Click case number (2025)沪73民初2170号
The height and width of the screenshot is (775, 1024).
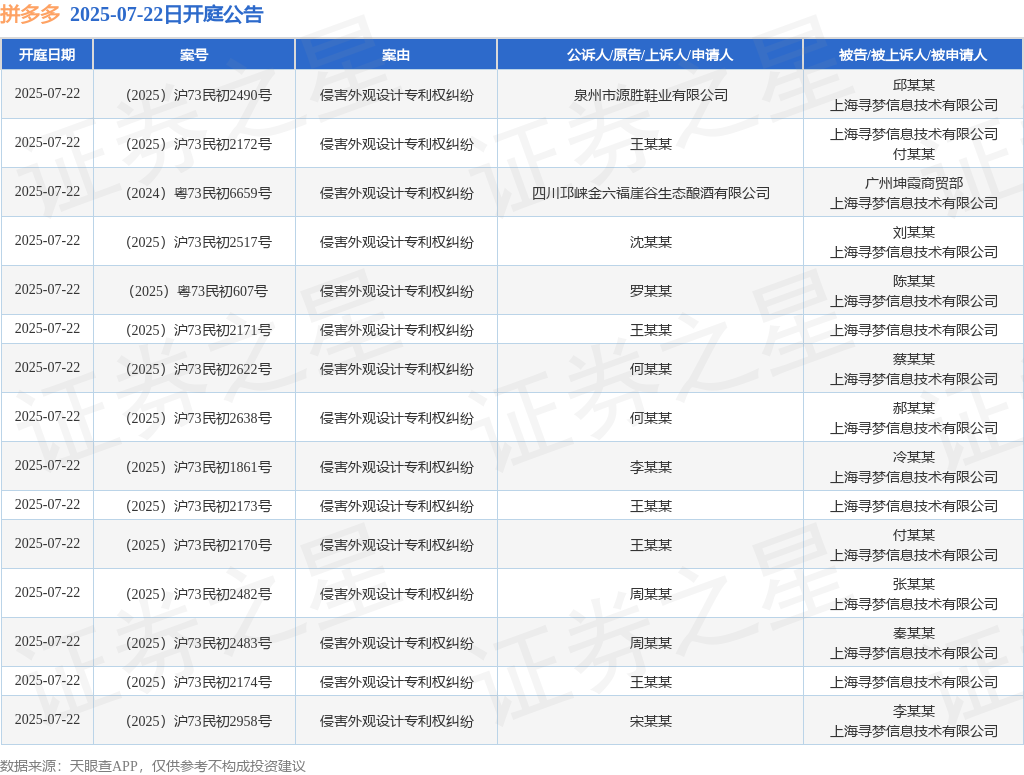click(x=199, y=546)
